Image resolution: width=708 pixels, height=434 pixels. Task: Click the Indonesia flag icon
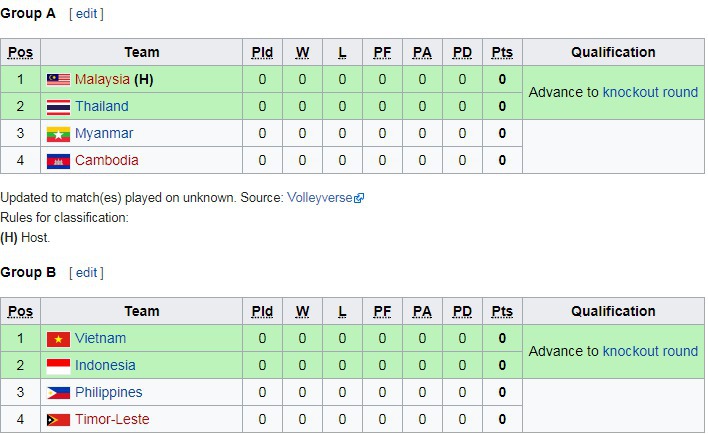click(58, 366)
